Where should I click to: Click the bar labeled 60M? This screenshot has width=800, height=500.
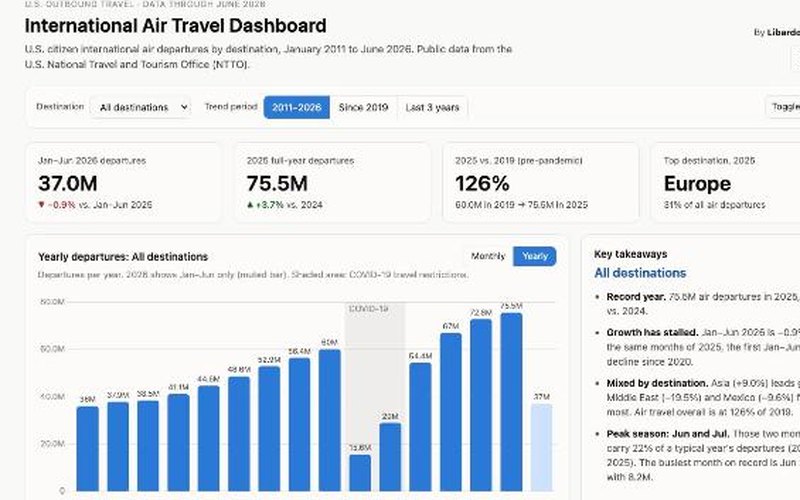[330, 420]
